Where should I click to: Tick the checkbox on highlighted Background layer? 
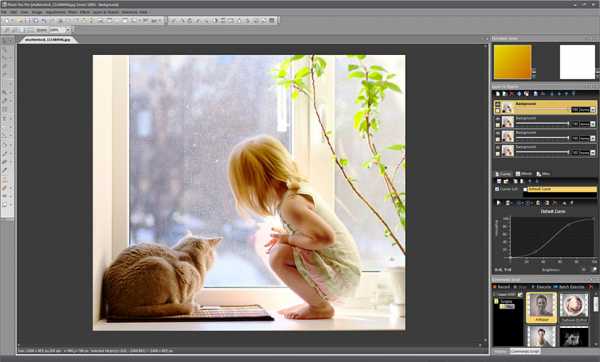[498, 111]
